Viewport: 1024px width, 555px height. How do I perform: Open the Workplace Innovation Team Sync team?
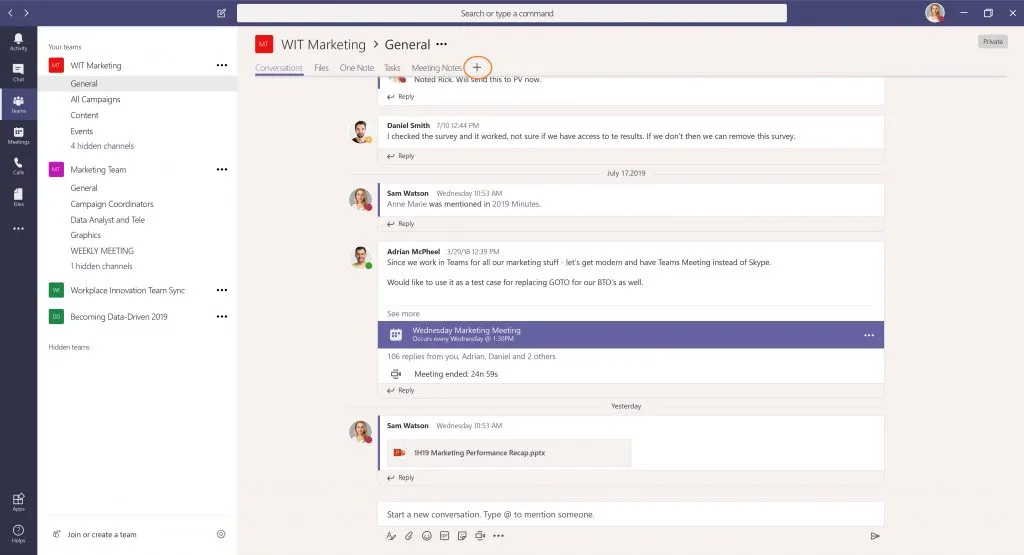(127, 291)
